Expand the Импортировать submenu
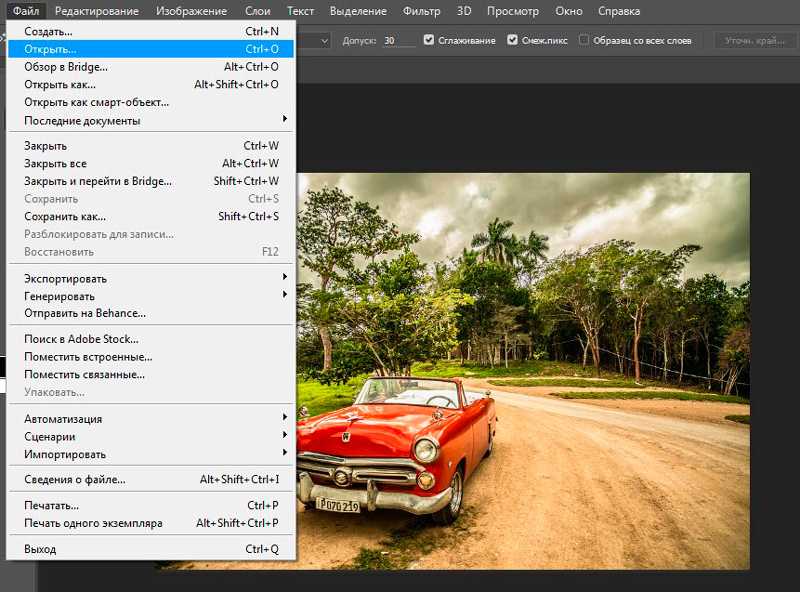The width and height of the screenshot is (800, 592). click(151, 454)
